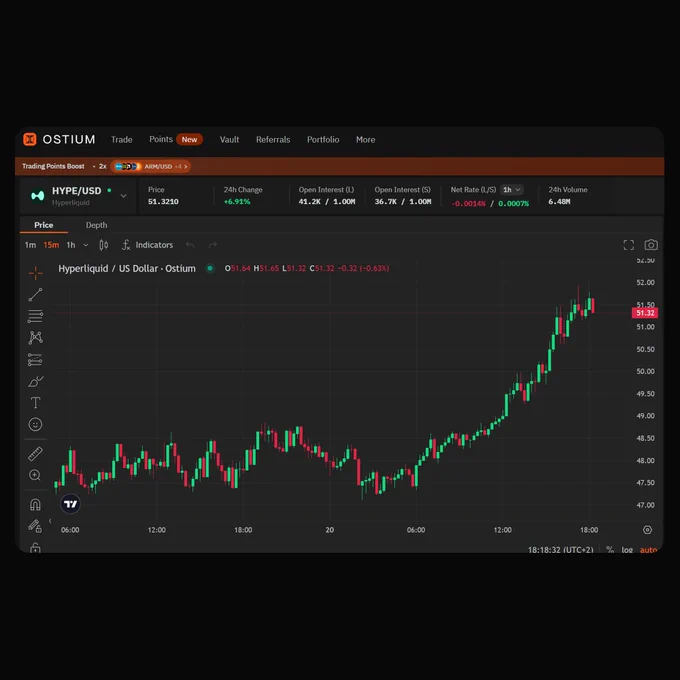Switch to the Price tab

tap(44, 225)
